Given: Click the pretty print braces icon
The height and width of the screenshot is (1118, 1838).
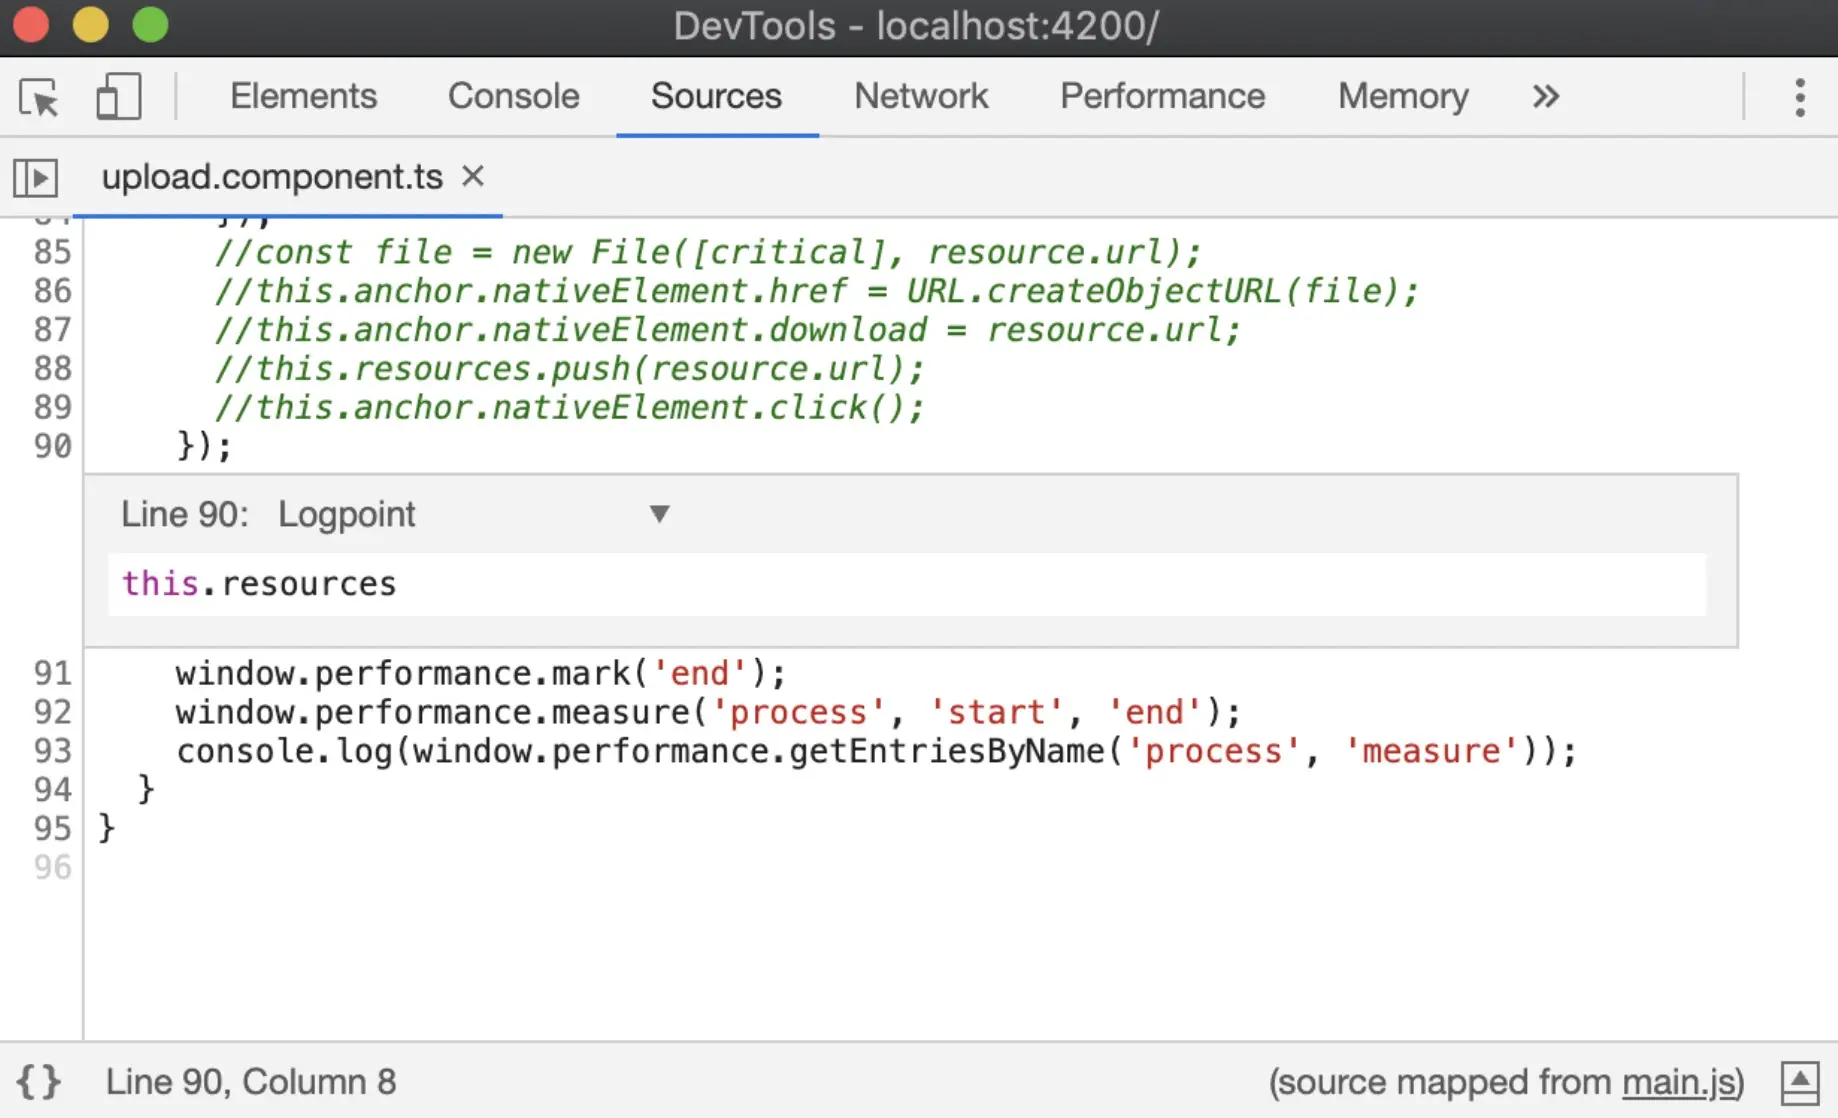Looking at the screenshot, I should [39, 1082].
